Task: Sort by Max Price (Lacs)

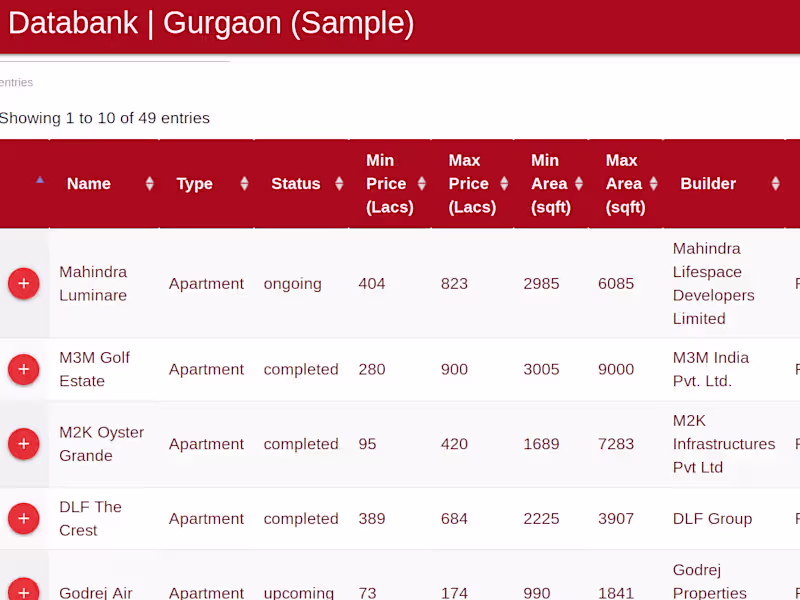Action: coord(472,184)
